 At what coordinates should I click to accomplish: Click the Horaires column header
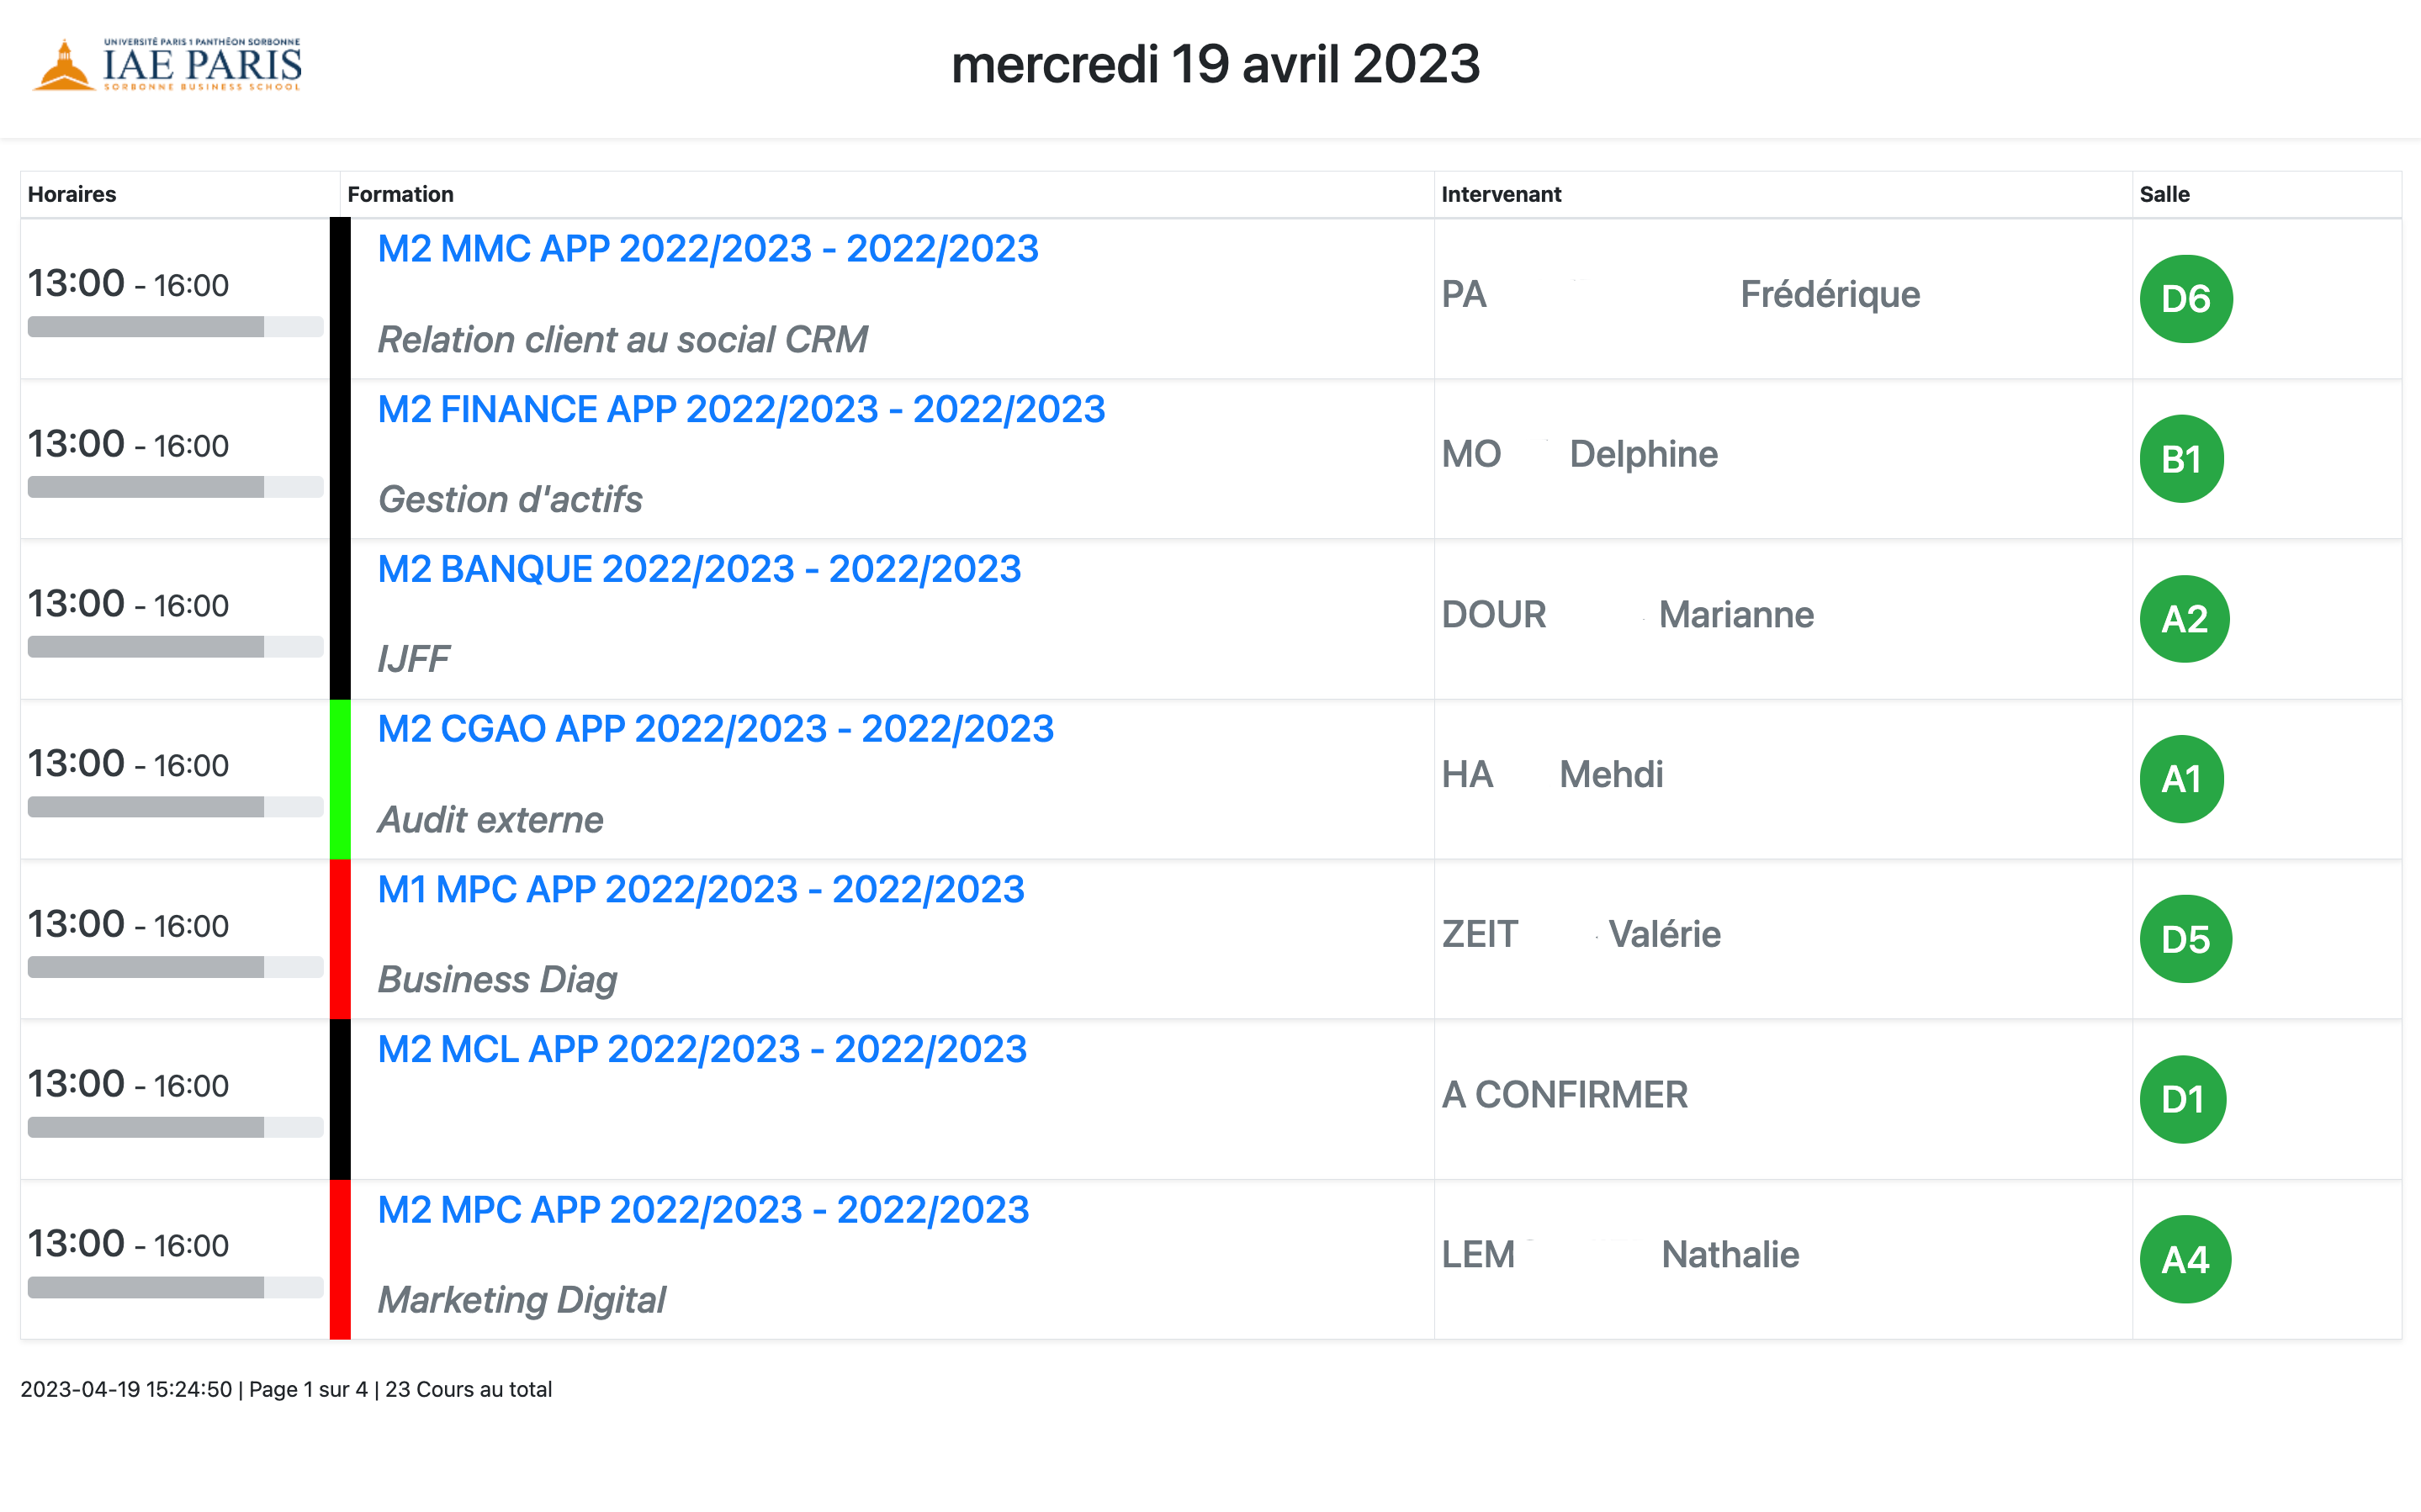(71, 194)
